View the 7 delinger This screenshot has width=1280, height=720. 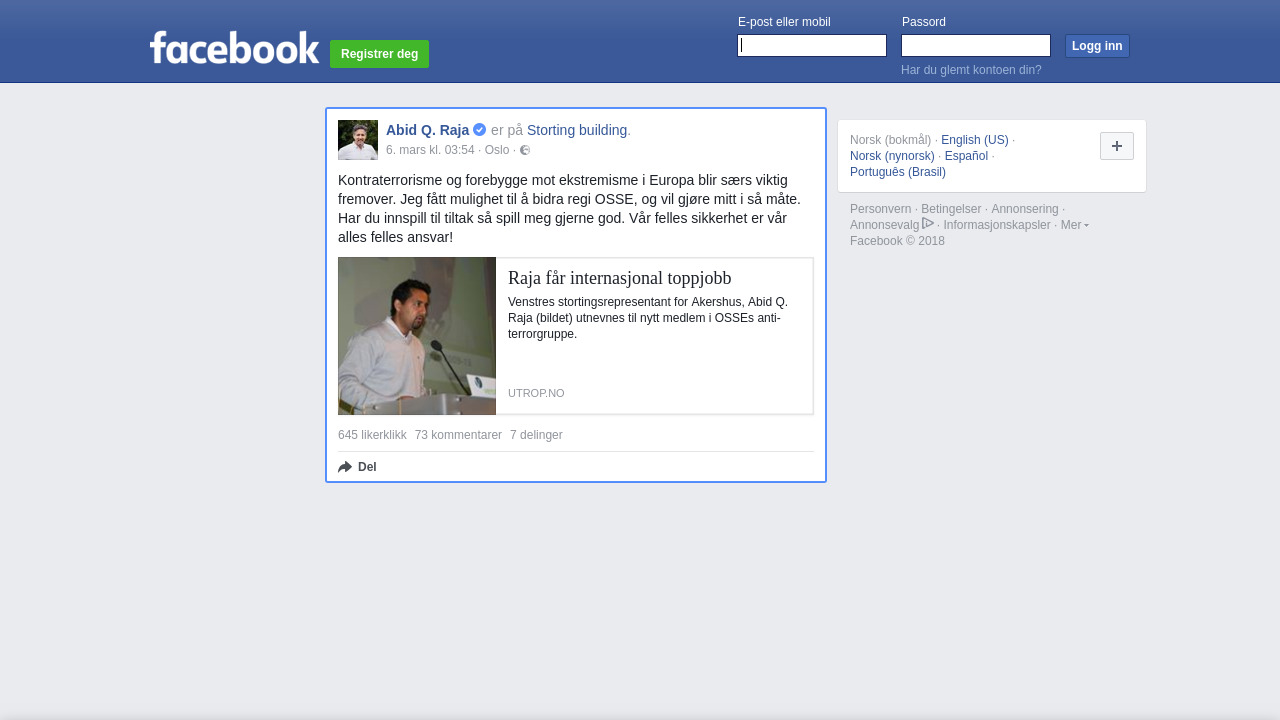(x=536, y=435)
